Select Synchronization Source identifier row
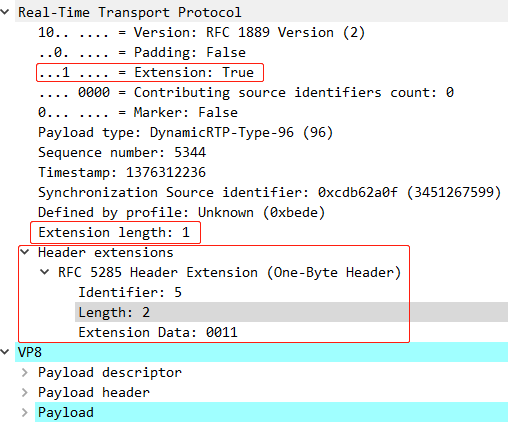Image resolution: width=508 pixels, height=428 pixels. (269, 192)
